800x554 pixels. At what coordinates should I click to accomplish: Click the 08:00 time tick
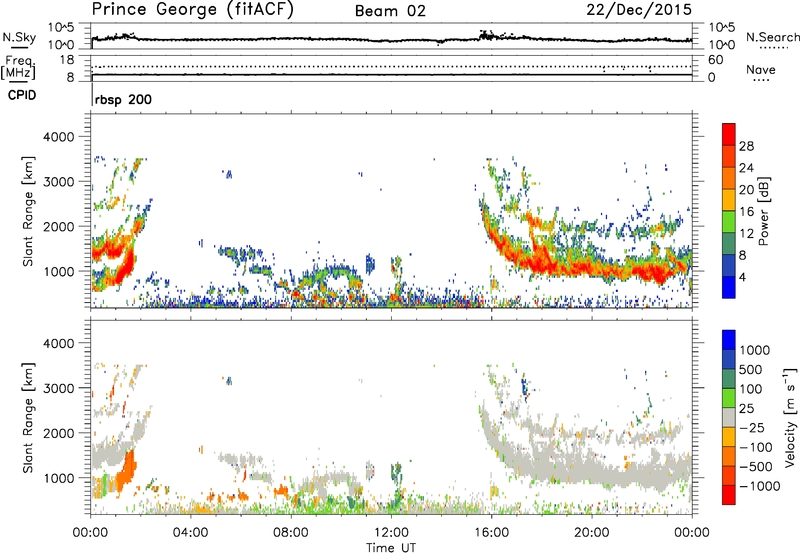[x=291, y=533]
